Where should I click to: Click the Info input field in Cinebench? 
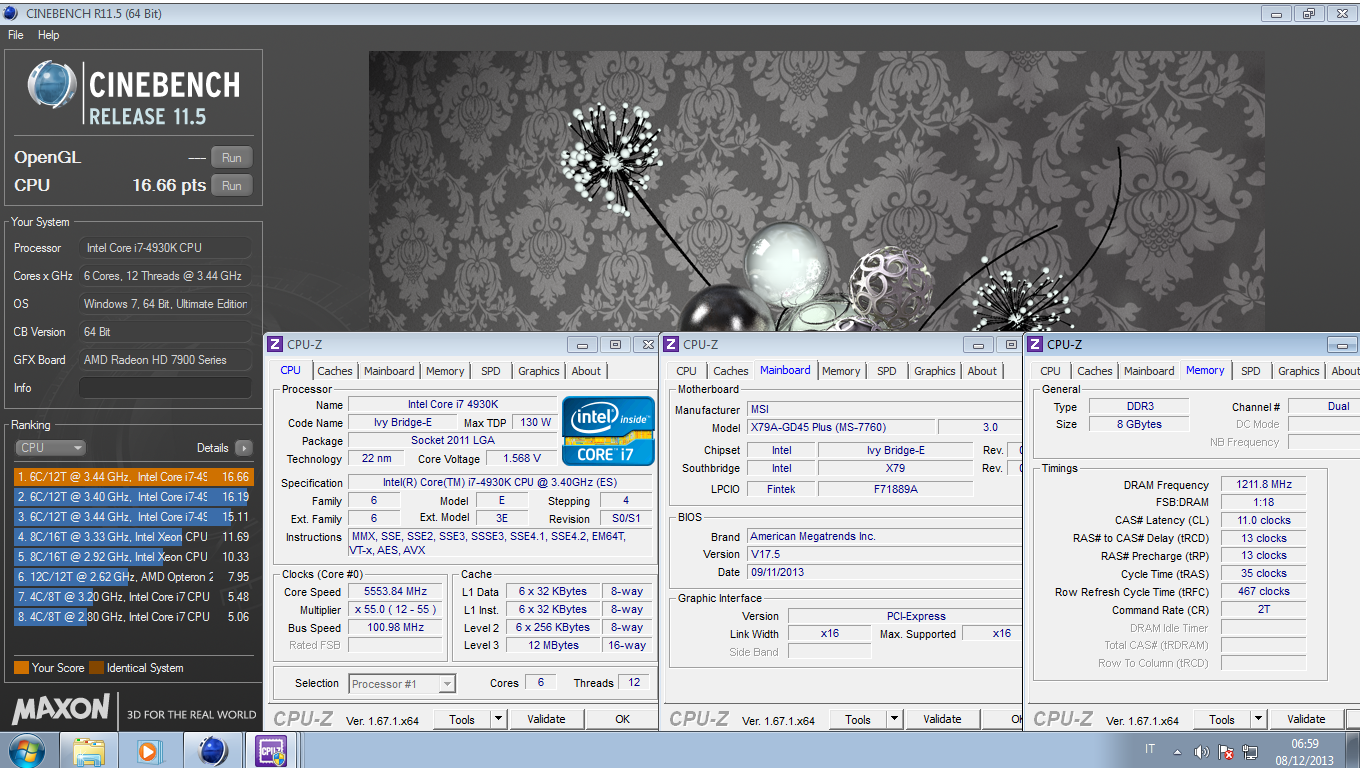pos(165,388)
